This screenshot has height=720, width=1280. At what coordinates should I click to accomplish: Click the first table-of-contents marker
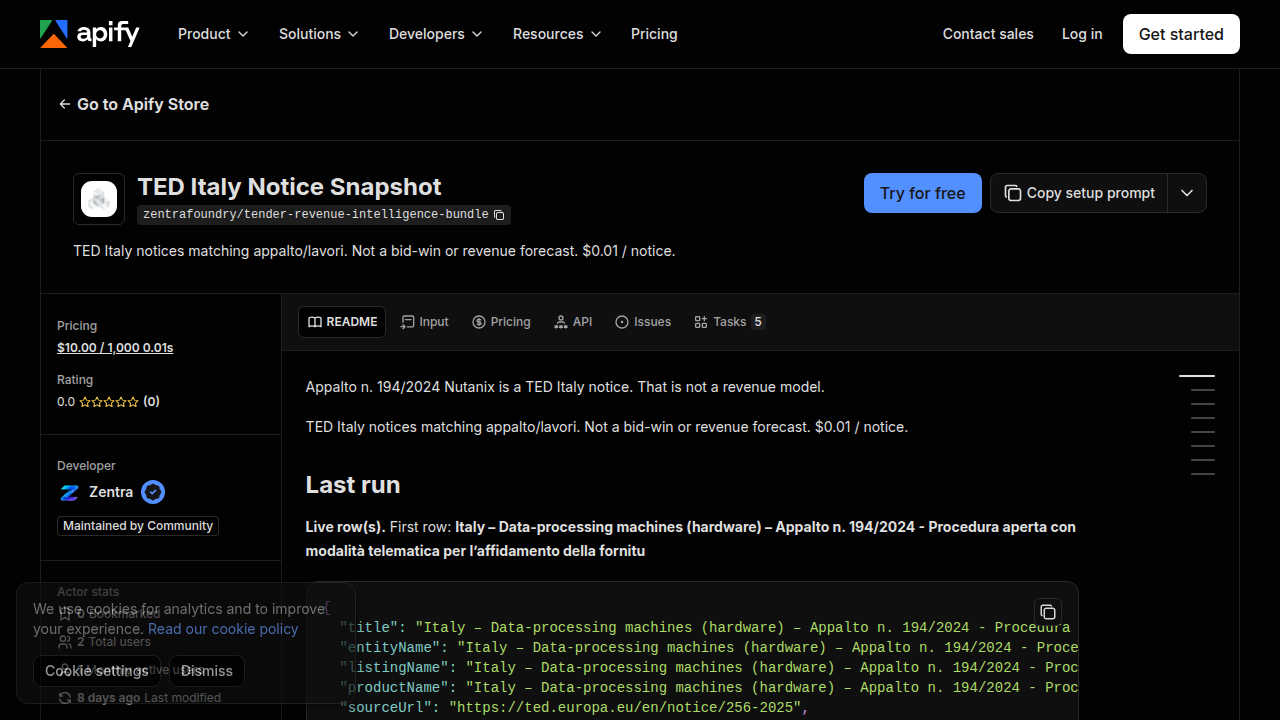1197,376
